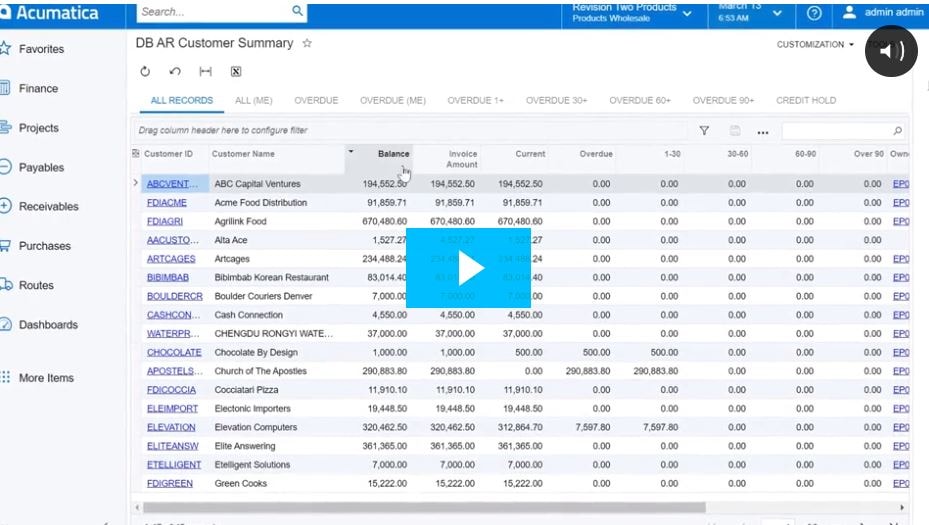Open the BIBIMBAB customer link
Viewport: 929px width, 525px height.
coord(168,277)
